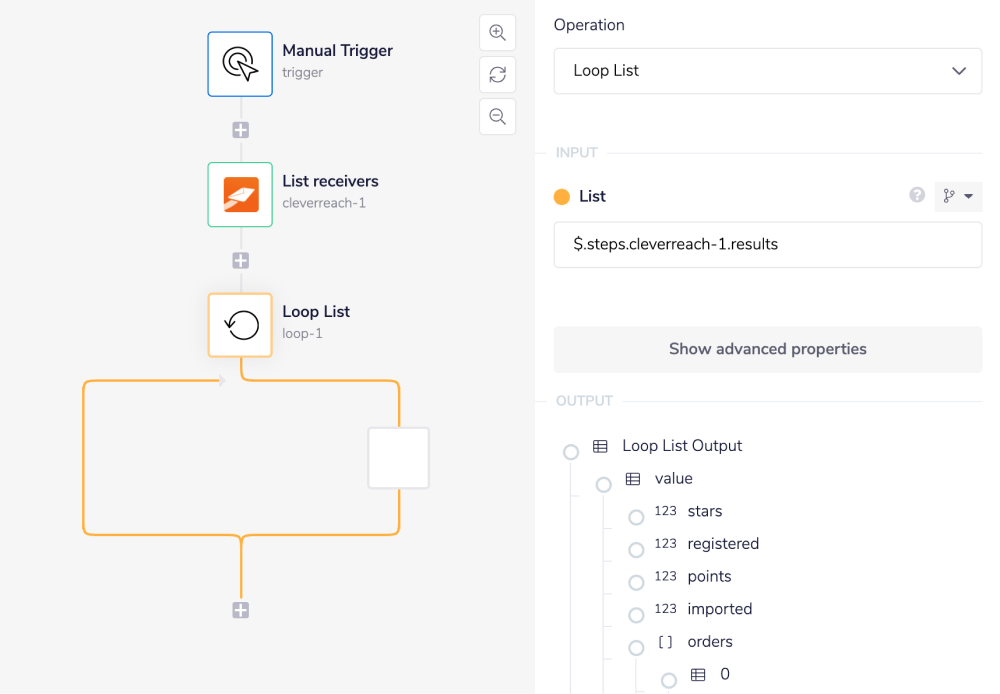The width and height of the screenshot is (1000, 694).
Task: Click the CleverReach icon on List receivers node
Action: point(240,194)
